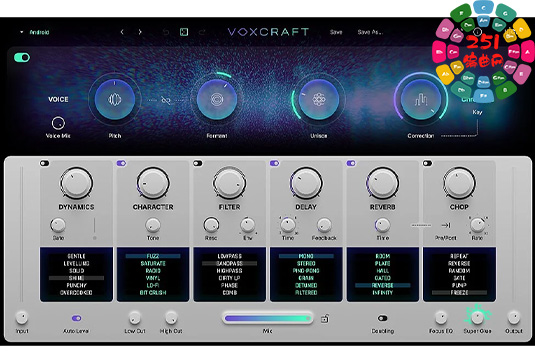
Task: Select PUNCHY dynamics mode
Action: tap(76, 285)
